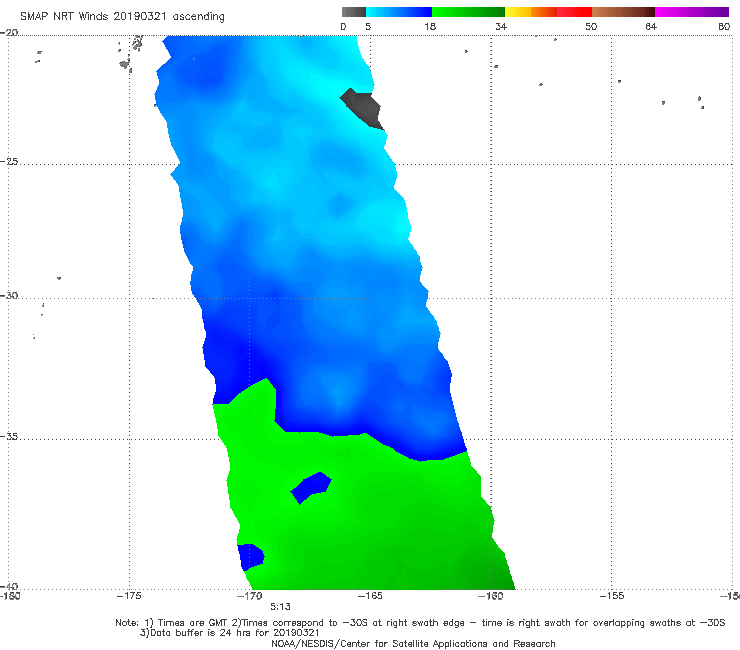Click the blue patch on the green area's left edge
Viewport: 740px width, 650px height.
[251, 557]
